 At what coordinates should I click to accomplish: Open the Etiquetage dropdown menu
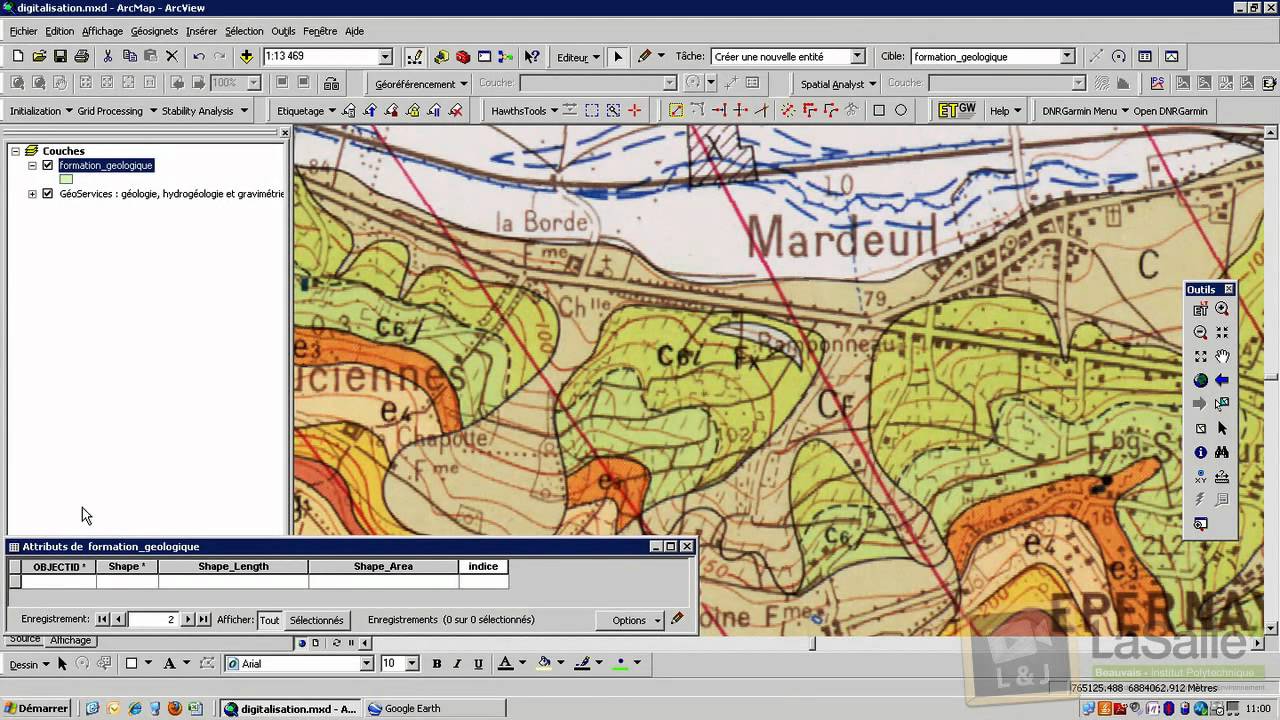point(306,111)
